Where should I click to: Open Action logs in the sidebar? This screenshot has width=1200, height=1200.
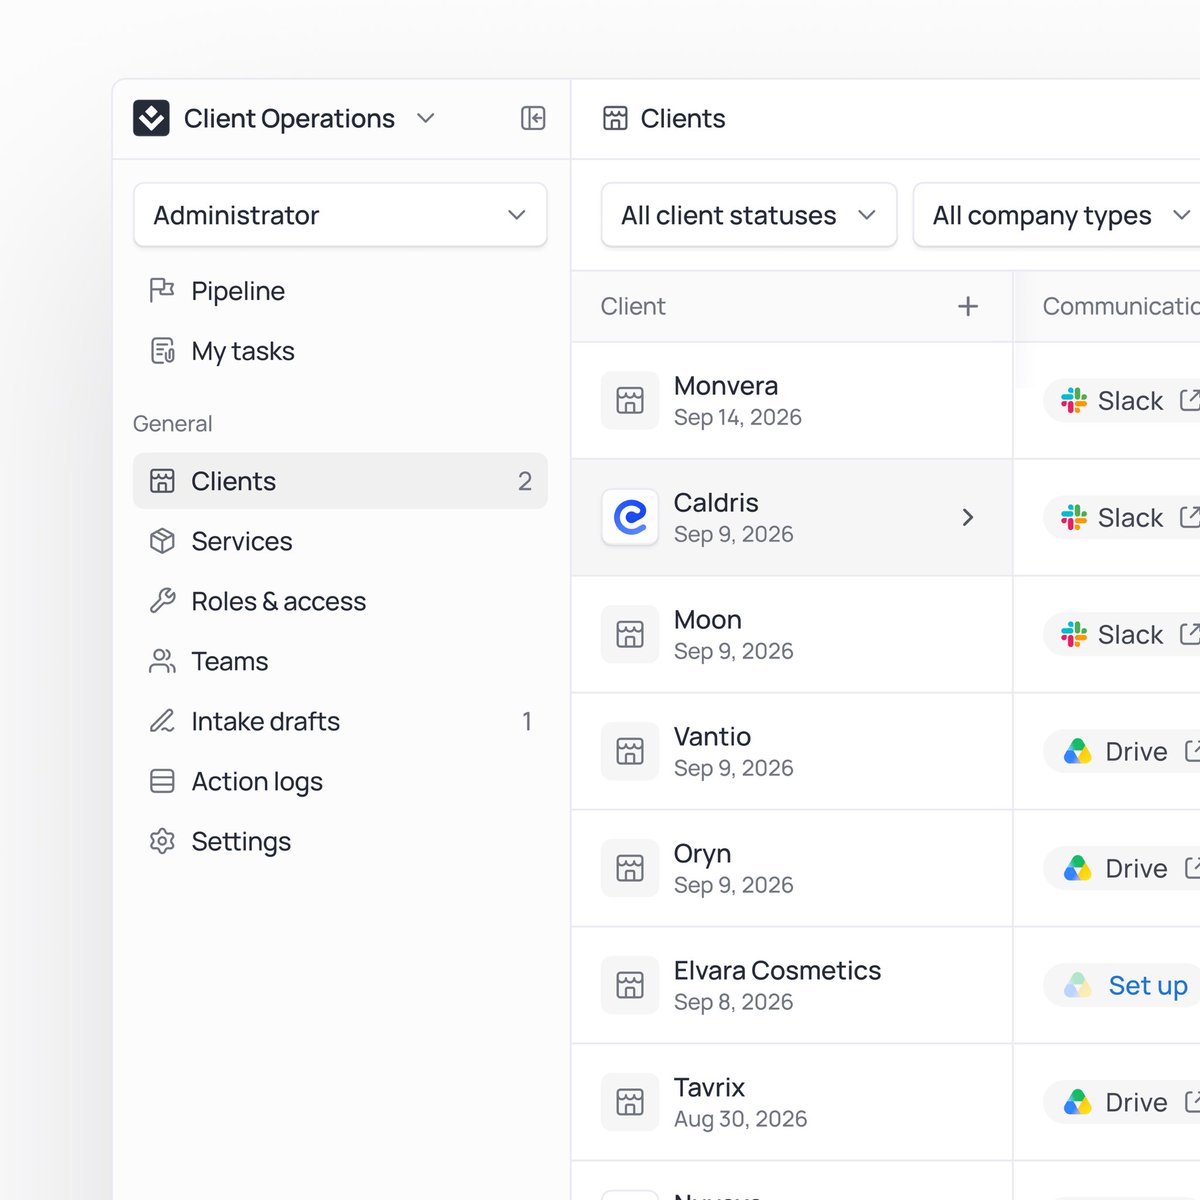pyautogui.click(x=340, y=781)
